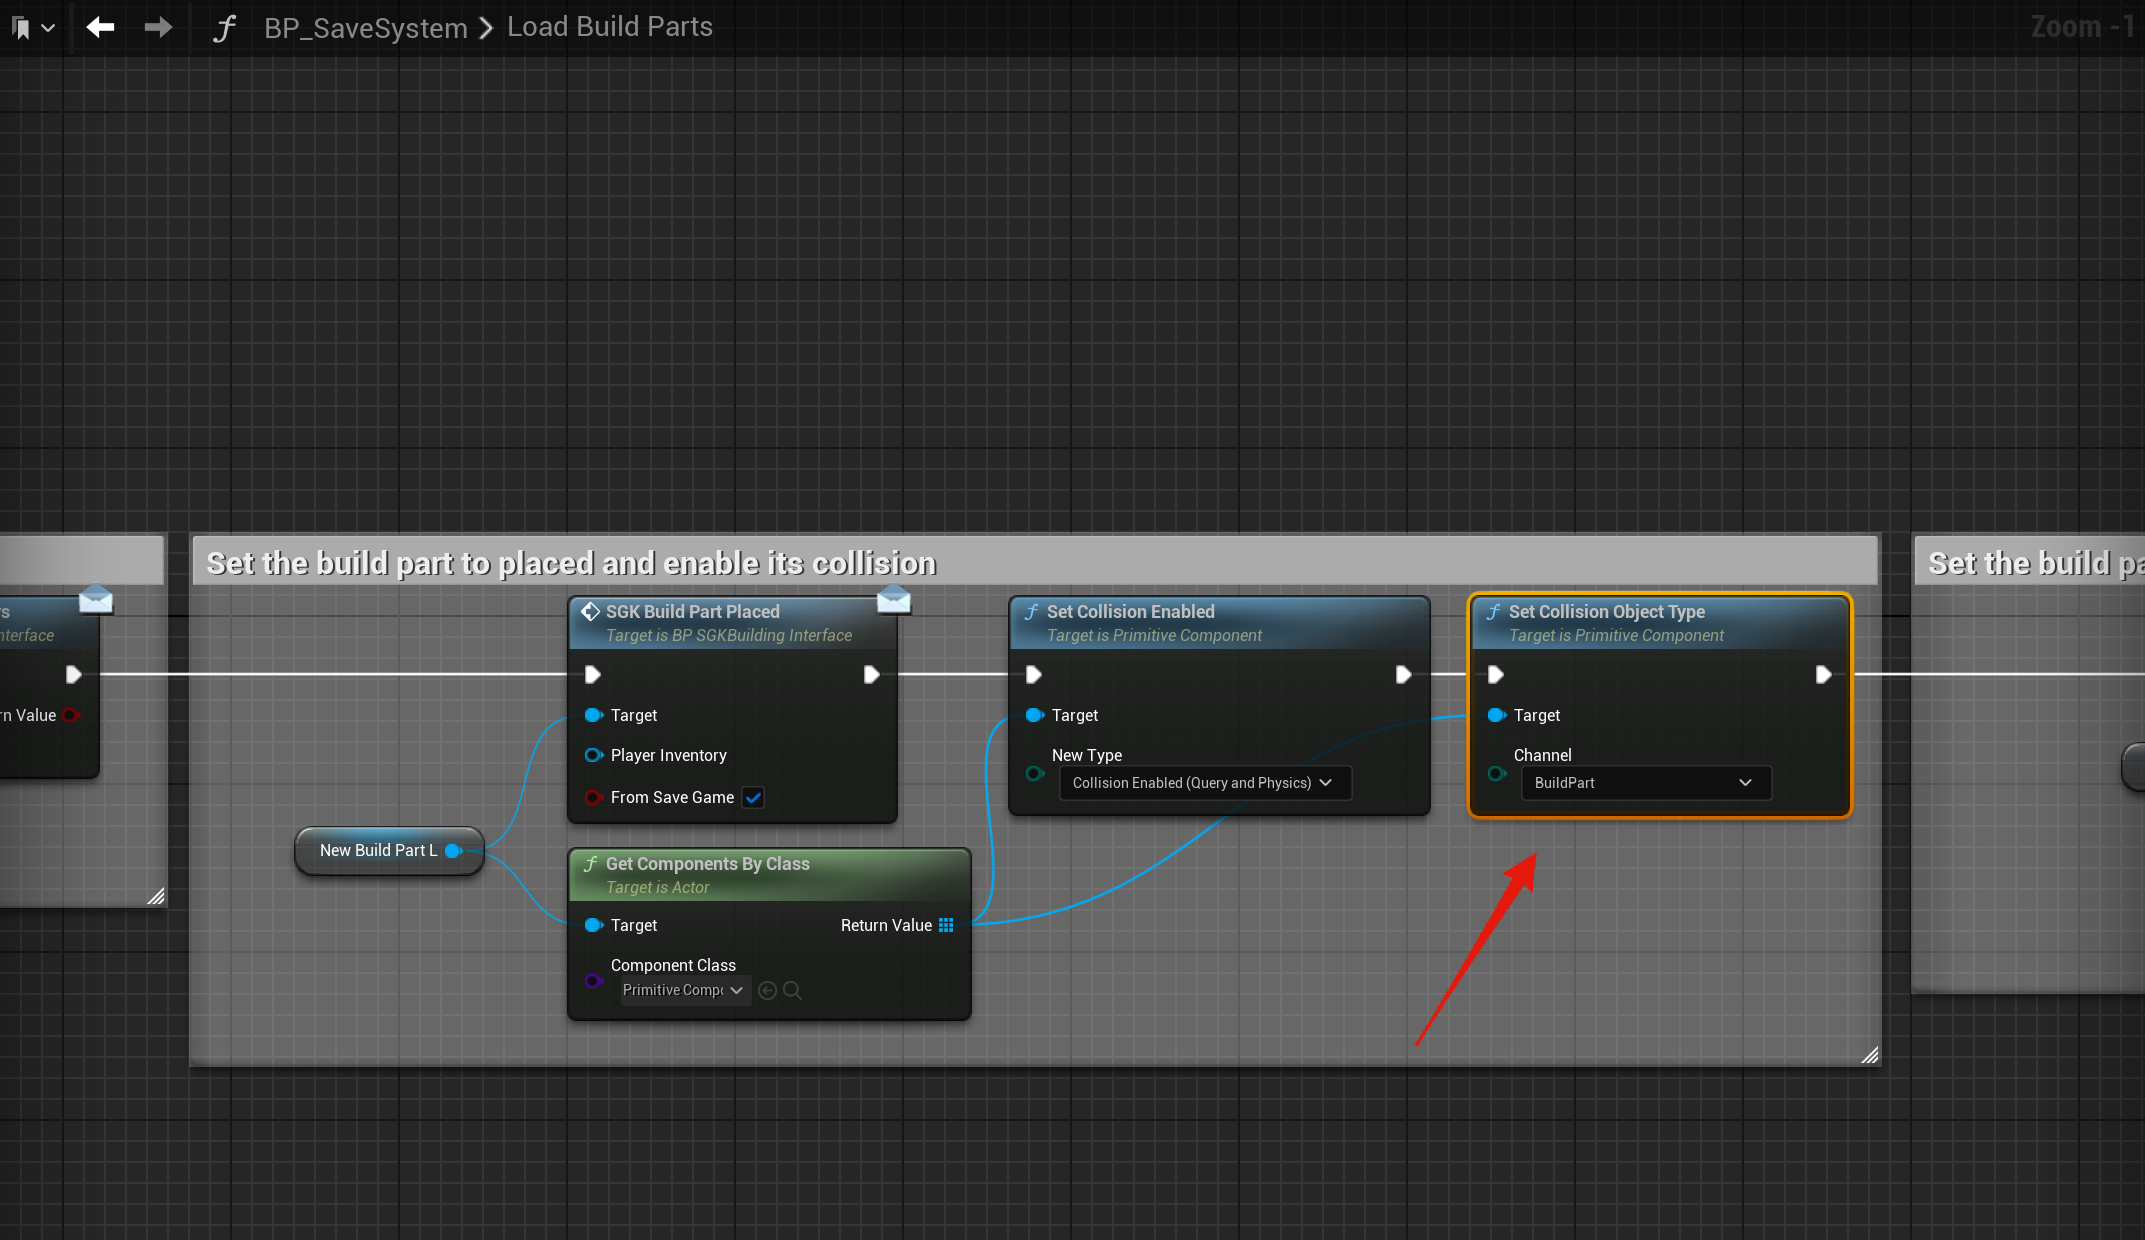
Task: Click the browse-to-asset magnifier icon
Action: (x=792, y=990)
